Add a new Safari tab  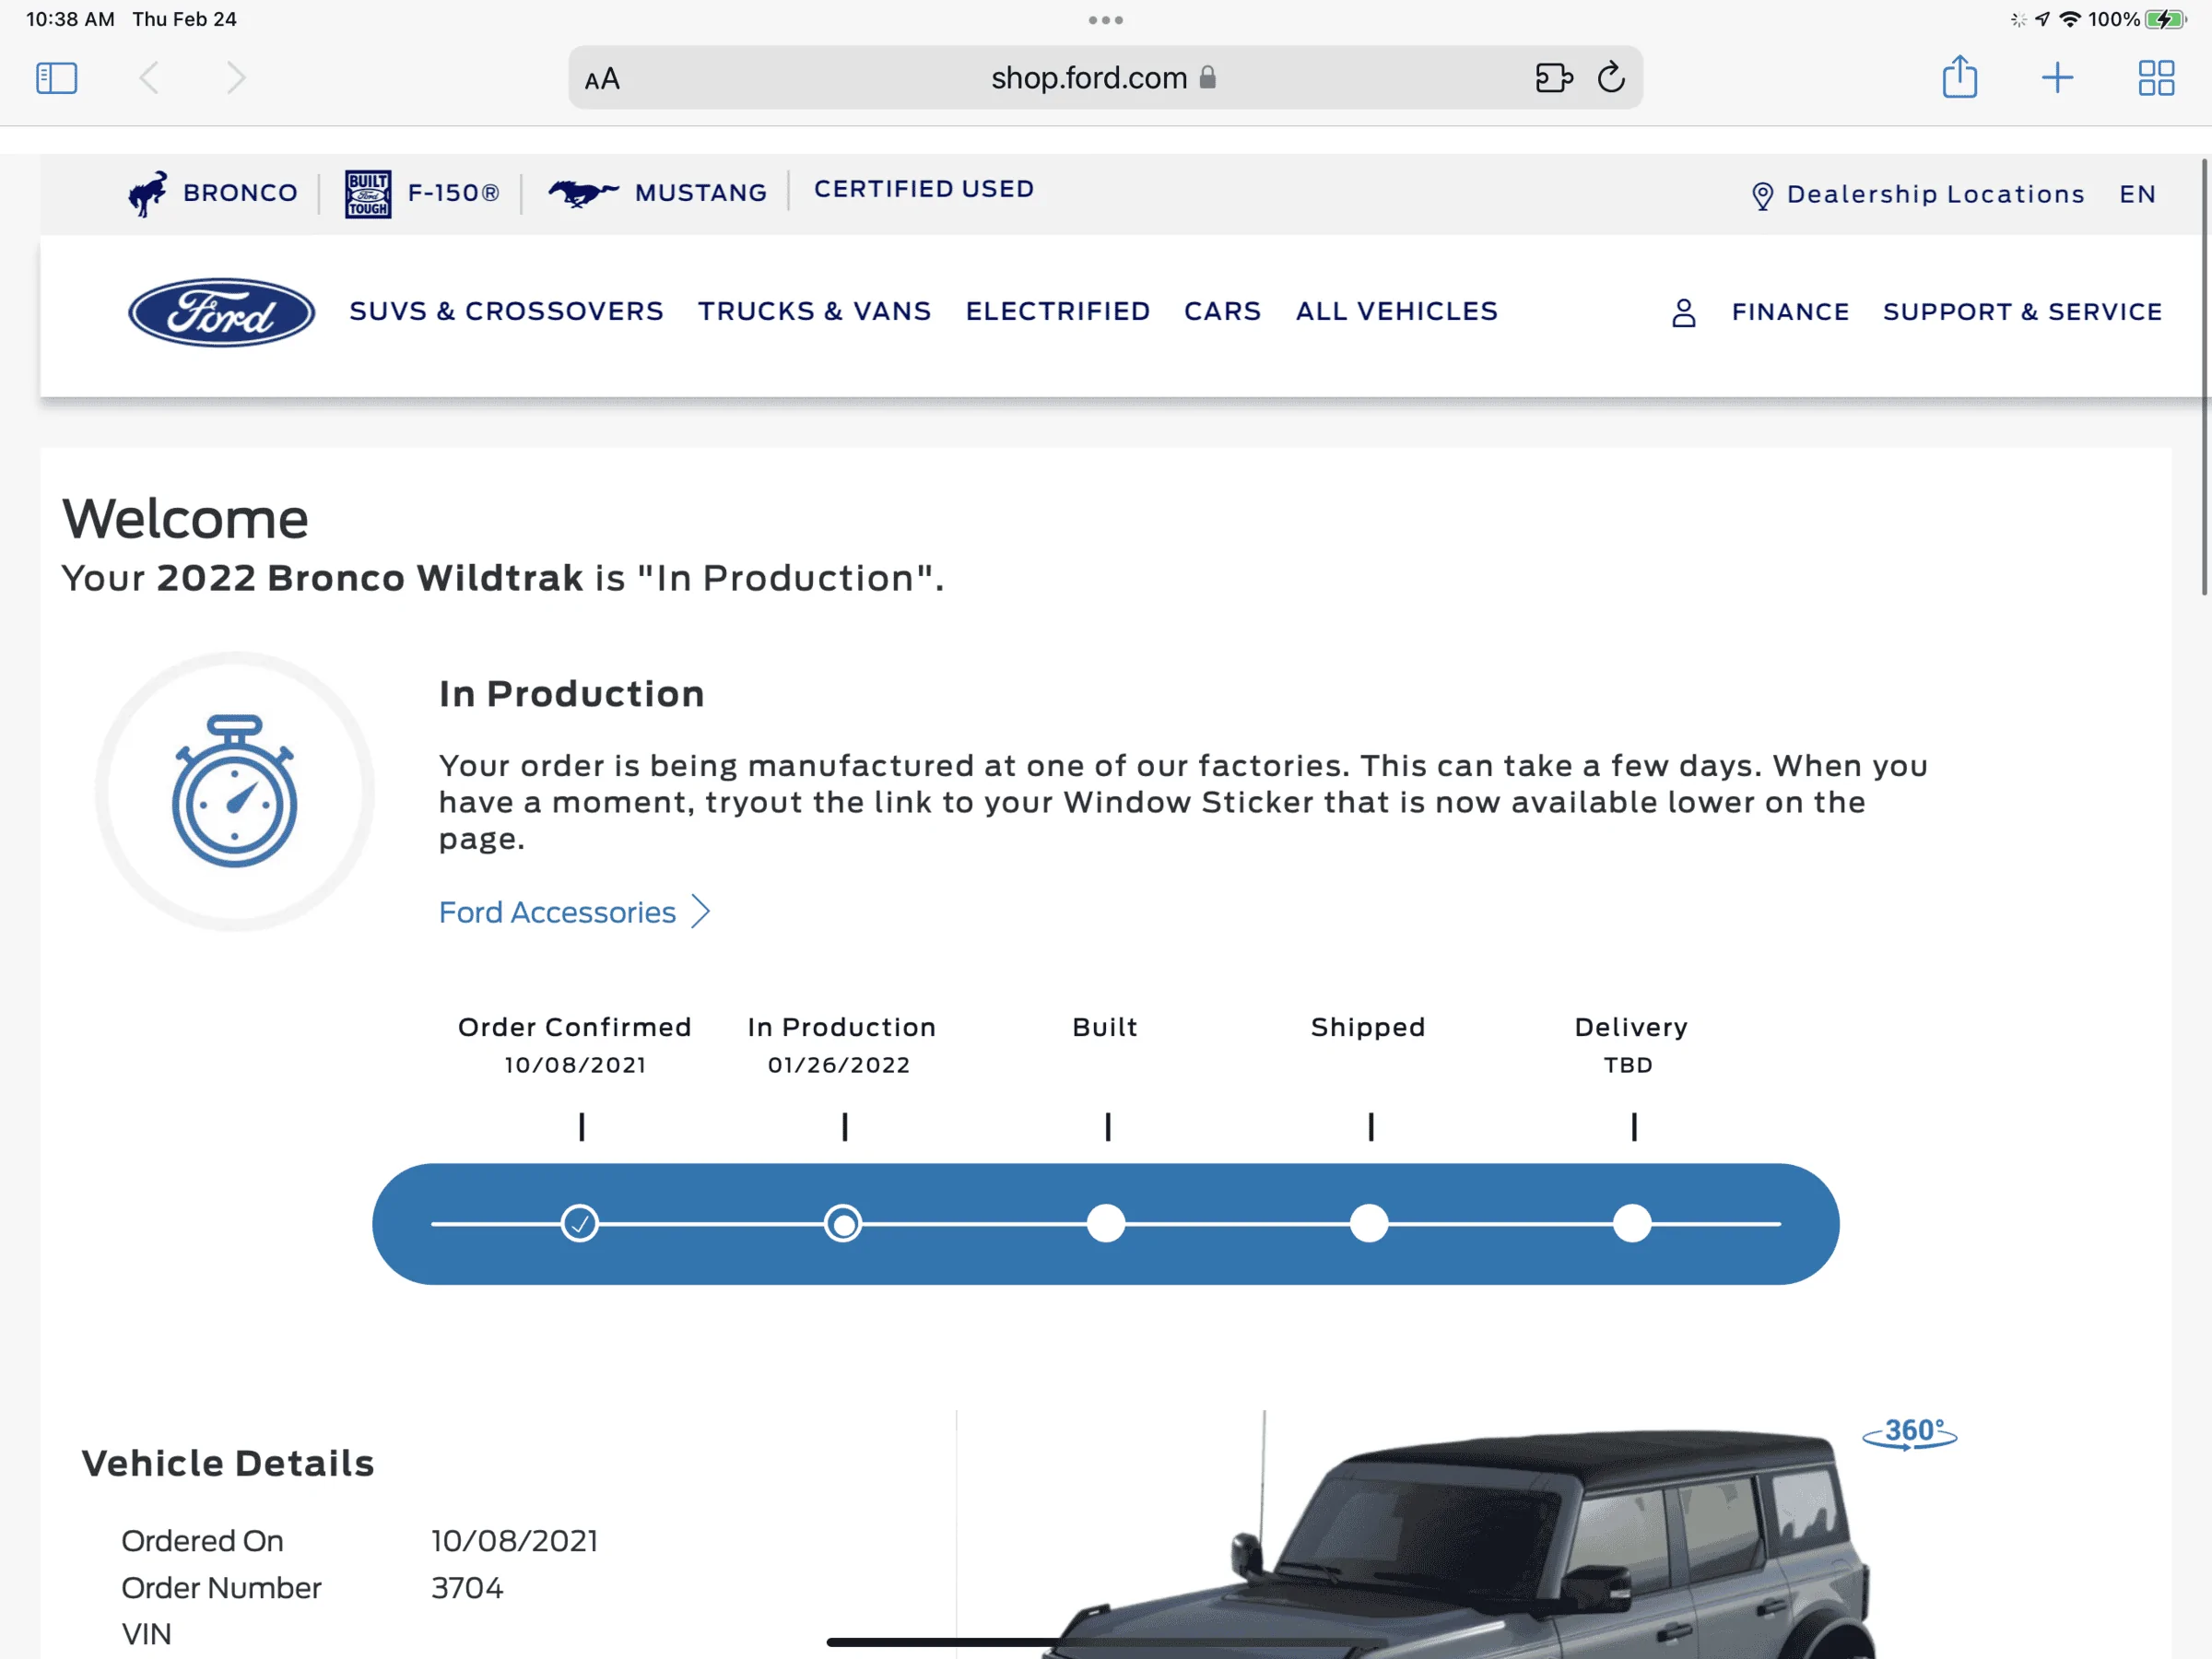2057,78
